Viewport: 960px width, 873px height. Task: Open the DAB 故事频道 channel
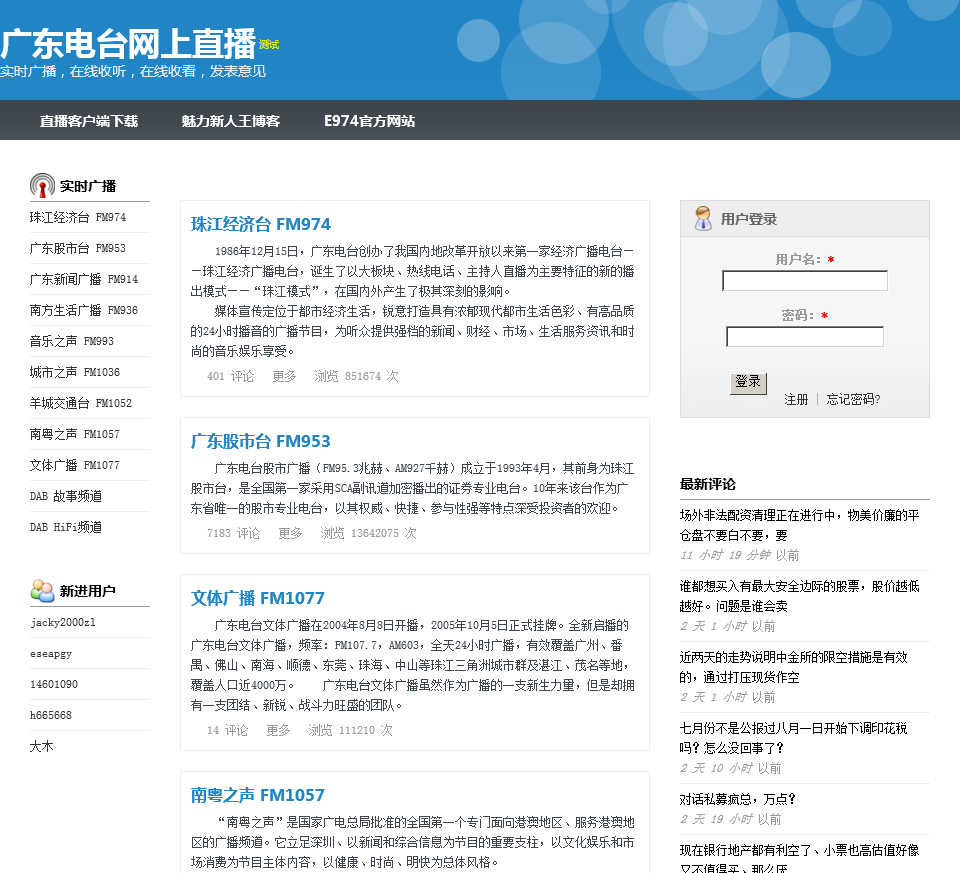tap(66, 496)
